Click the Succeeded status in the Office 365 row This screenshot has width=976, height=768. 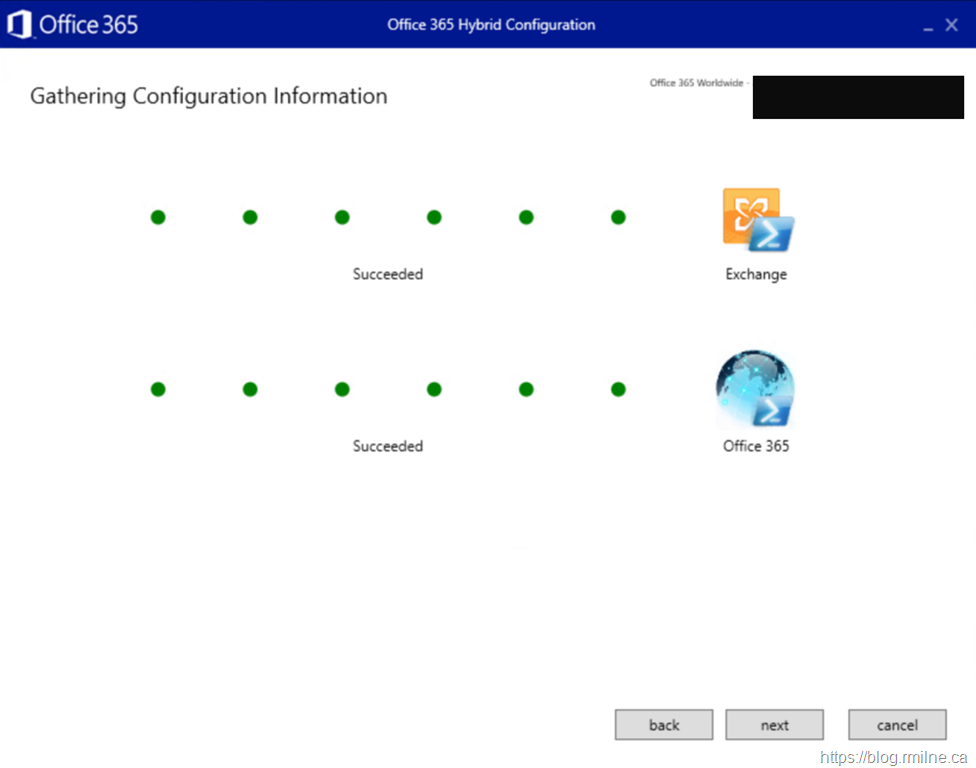(x=388, y=446)
